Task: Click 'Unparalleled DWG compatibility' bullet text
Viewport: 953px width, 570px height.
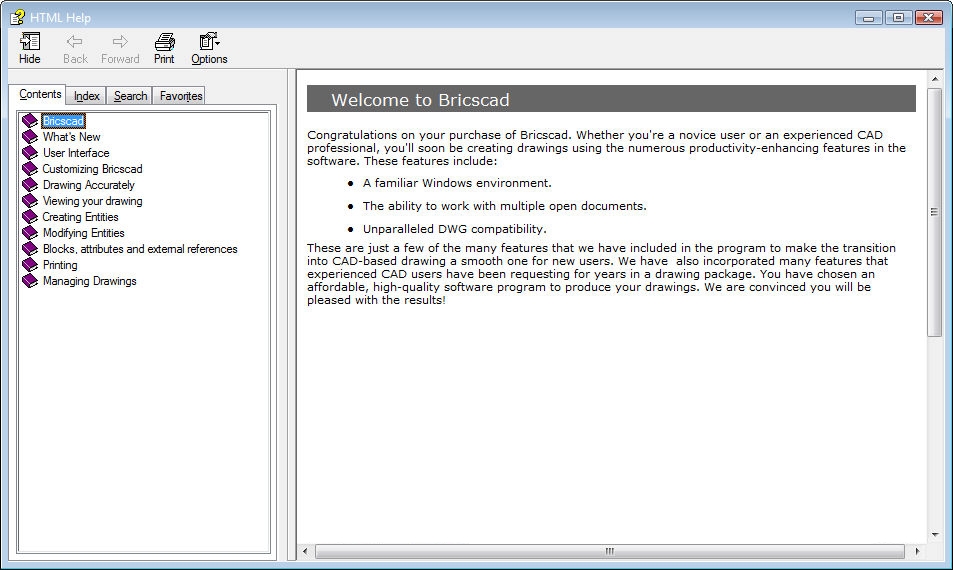Action: click(455, 229)
